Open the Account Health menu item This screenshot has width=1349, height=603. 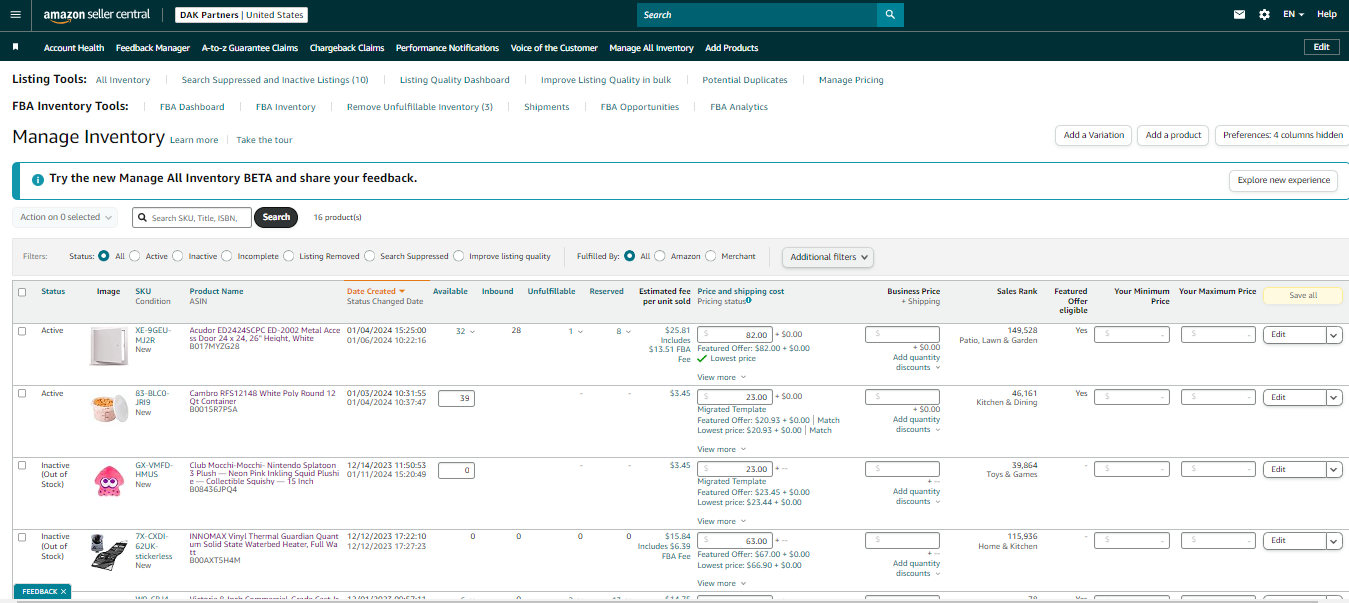(74, 47)
